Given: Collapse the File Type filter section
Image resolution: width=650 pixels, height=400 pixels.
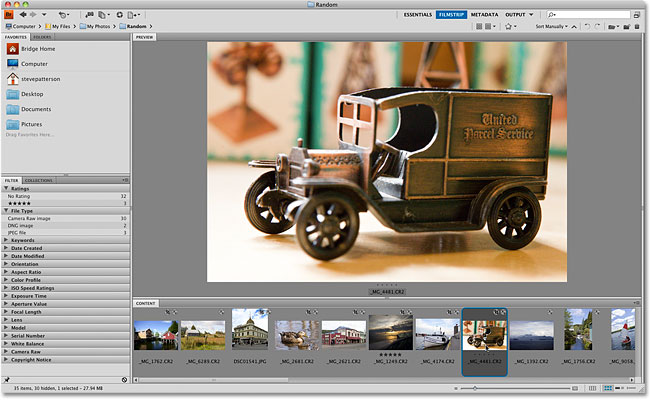Looking at the screenshot, I should [6, 211].
